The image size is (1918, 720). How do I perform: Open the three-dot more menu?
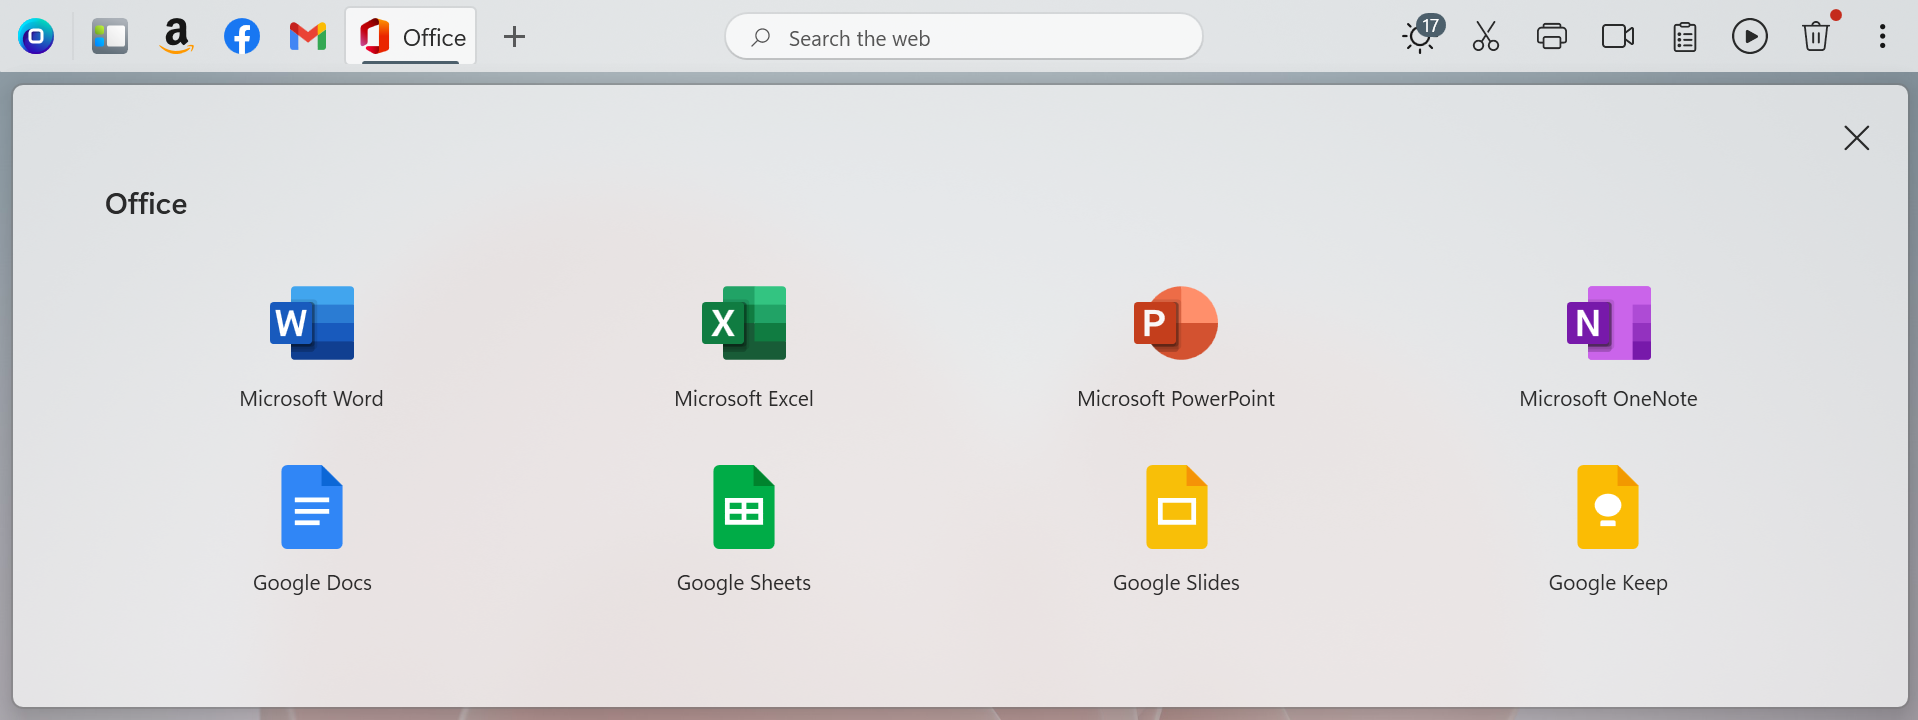pyautogui.click(x=1883, y=37)
